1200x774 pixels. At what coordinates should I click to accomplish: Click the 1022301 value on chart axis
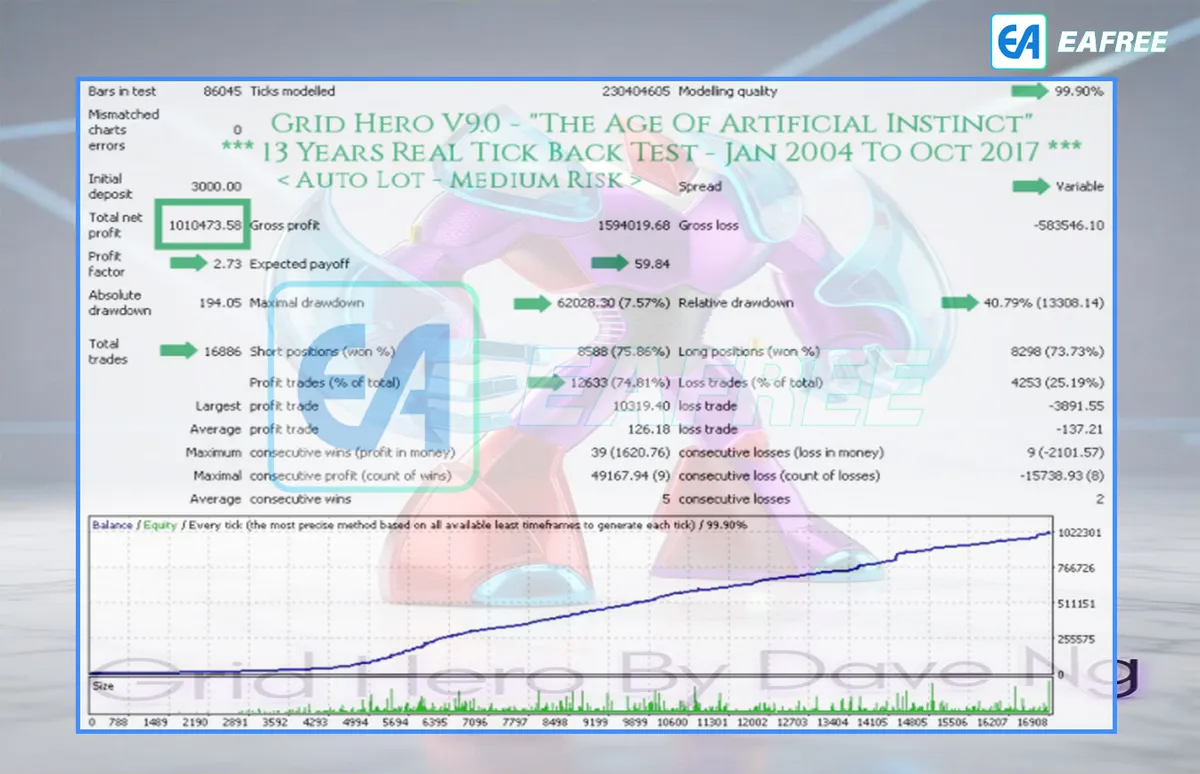(x=1081, y=533)
